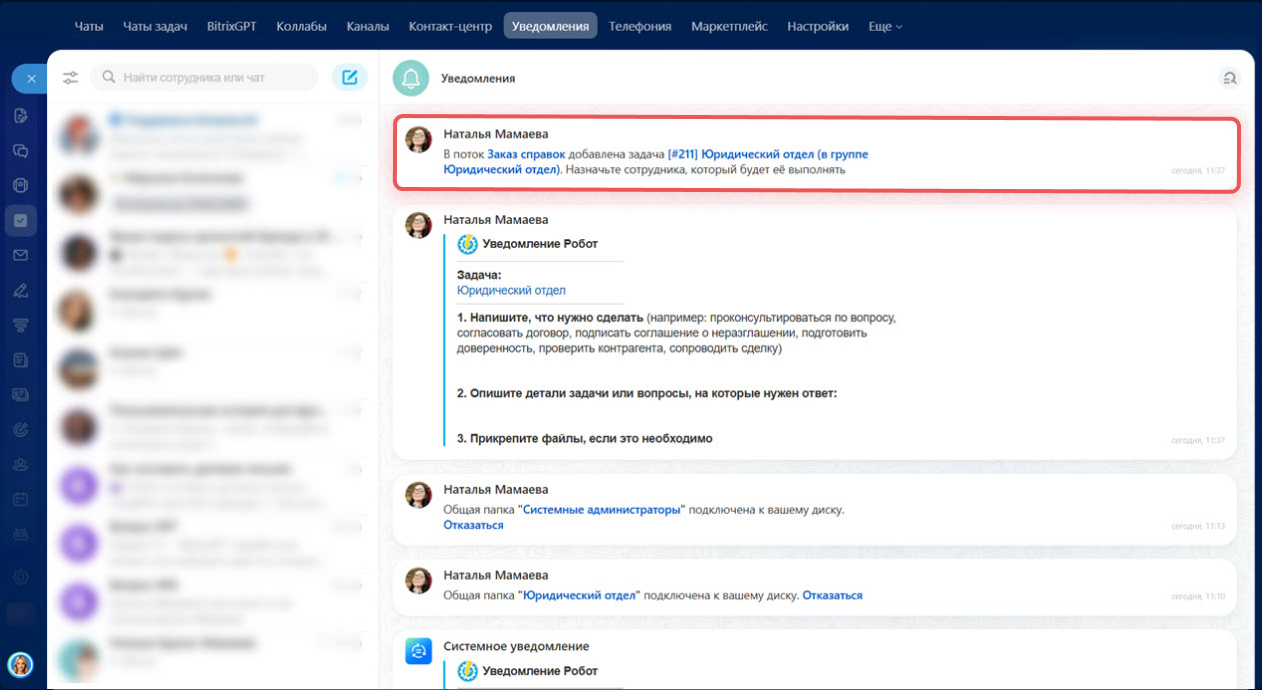Screen dimensions: 1262x690
Task: Open the Настройки tab
Action: (817, 27)
